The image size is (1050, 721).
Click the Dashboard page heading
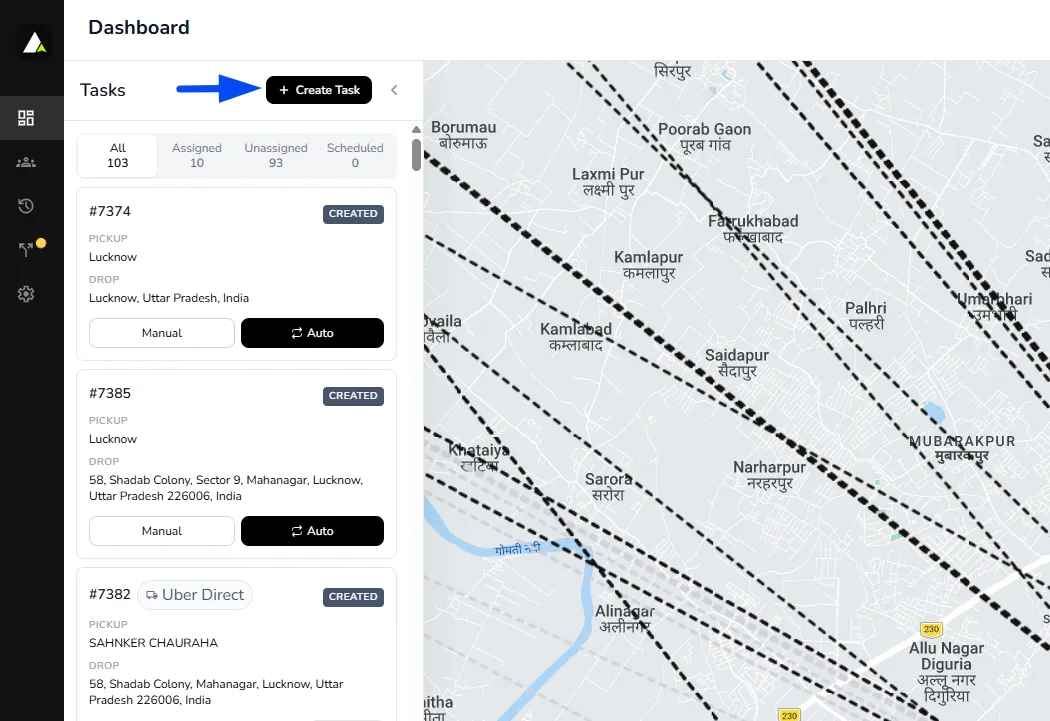(x=139, y=27)
